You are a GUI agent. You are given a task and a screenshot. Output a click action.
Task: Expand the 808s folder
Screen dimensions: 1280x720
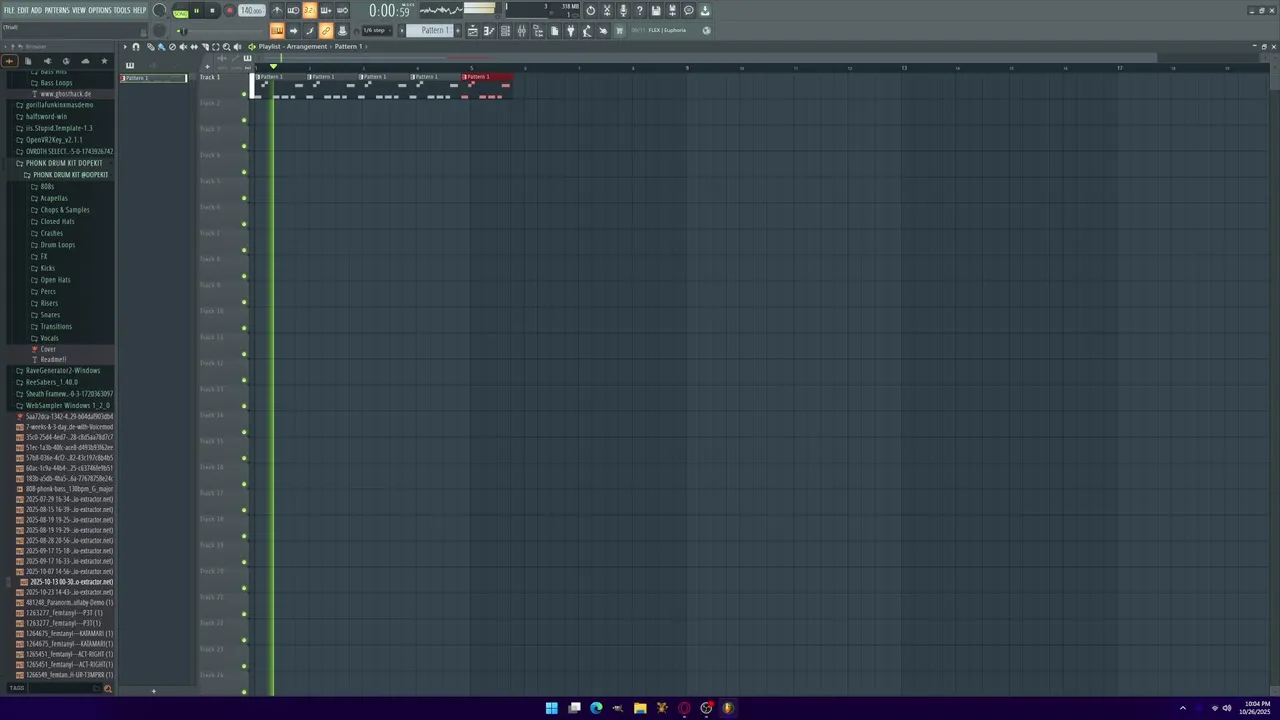point(47,187)
